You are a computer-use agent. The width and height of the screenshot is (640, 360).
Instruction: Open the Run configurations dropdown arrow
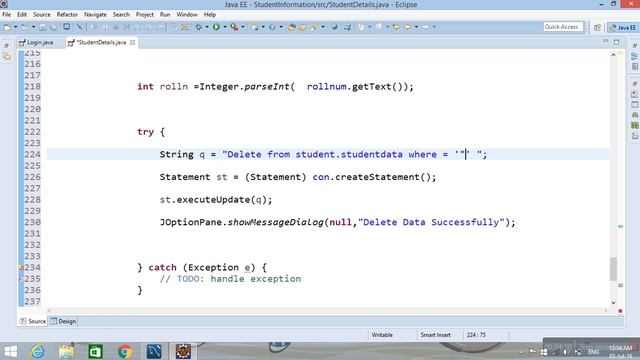224,27
